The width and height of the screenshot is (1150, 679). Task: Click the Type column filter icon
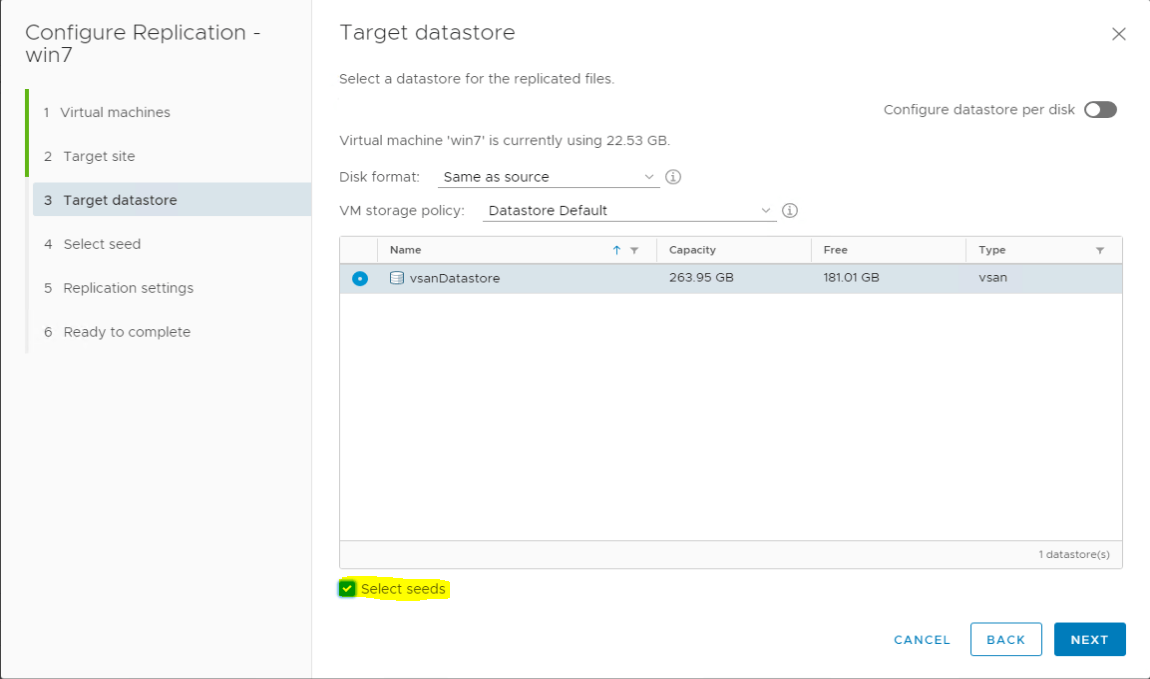(1100, 251)
